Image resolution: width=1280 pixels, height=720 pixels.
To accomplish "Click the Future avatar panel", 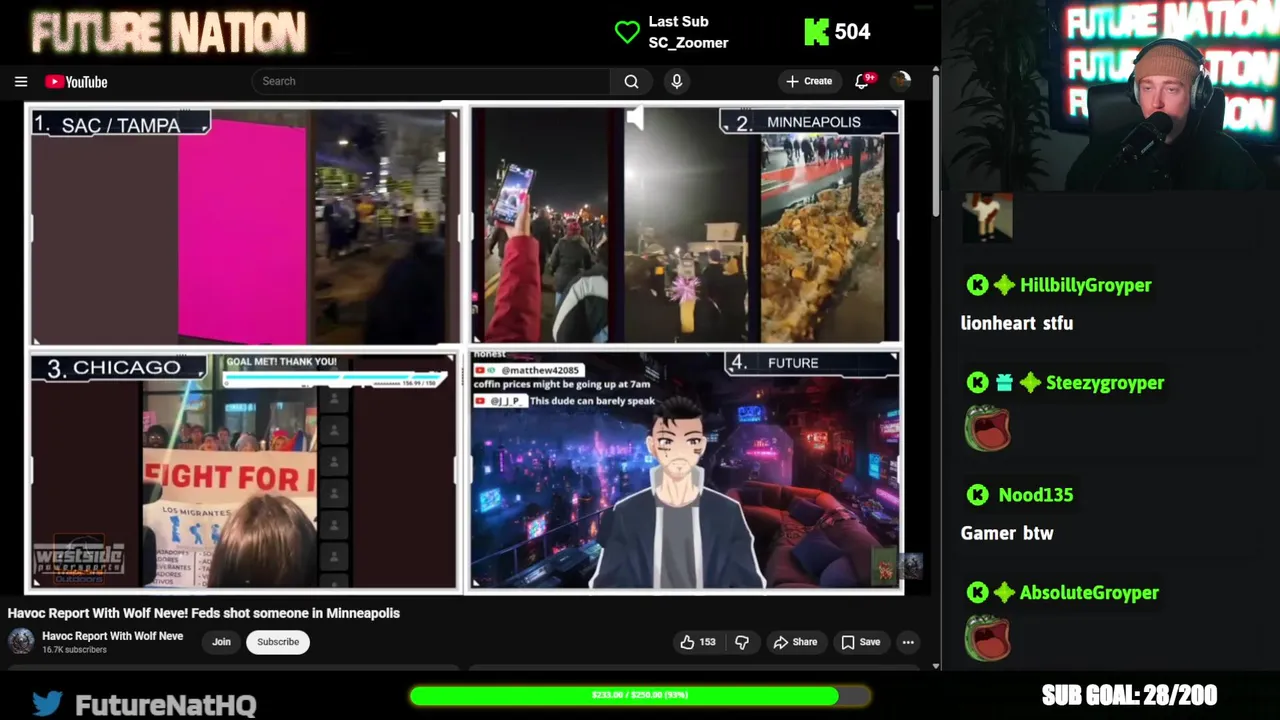I will [x=686, y=470].
